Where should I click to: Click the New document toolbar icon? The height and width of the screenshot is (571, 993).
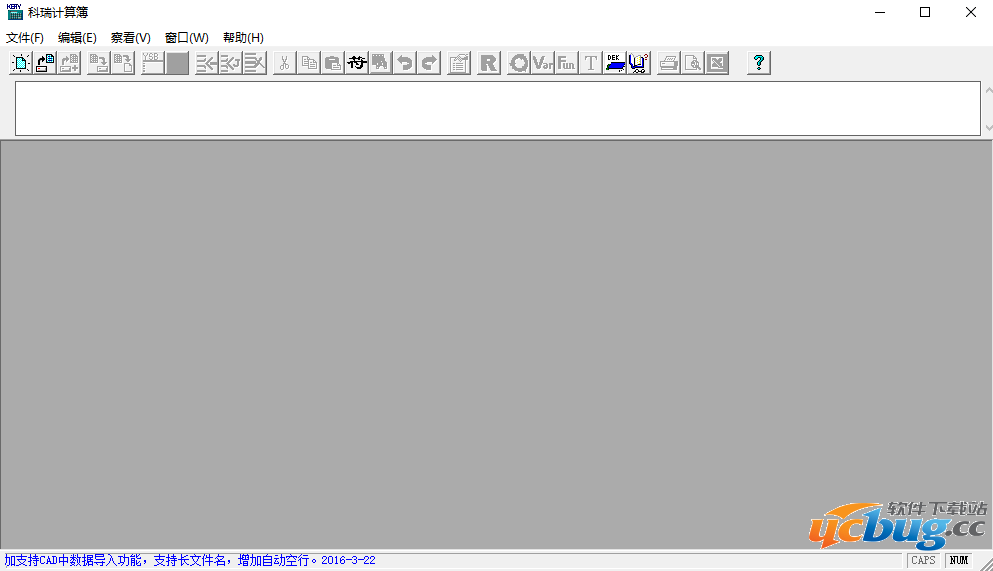click(21, 63)
